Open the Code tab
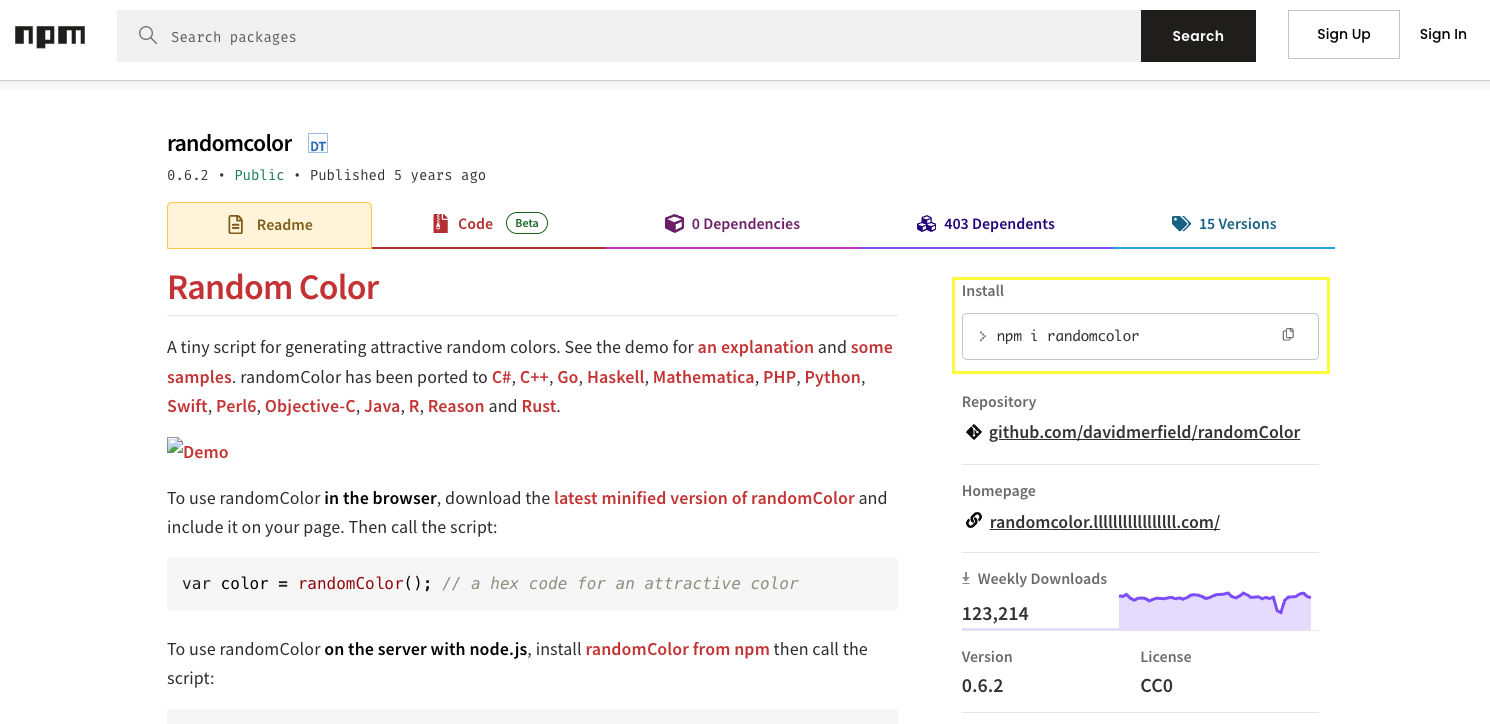Screen dimensions: 1490x724 pyautogui.click(x=489, y=224)
